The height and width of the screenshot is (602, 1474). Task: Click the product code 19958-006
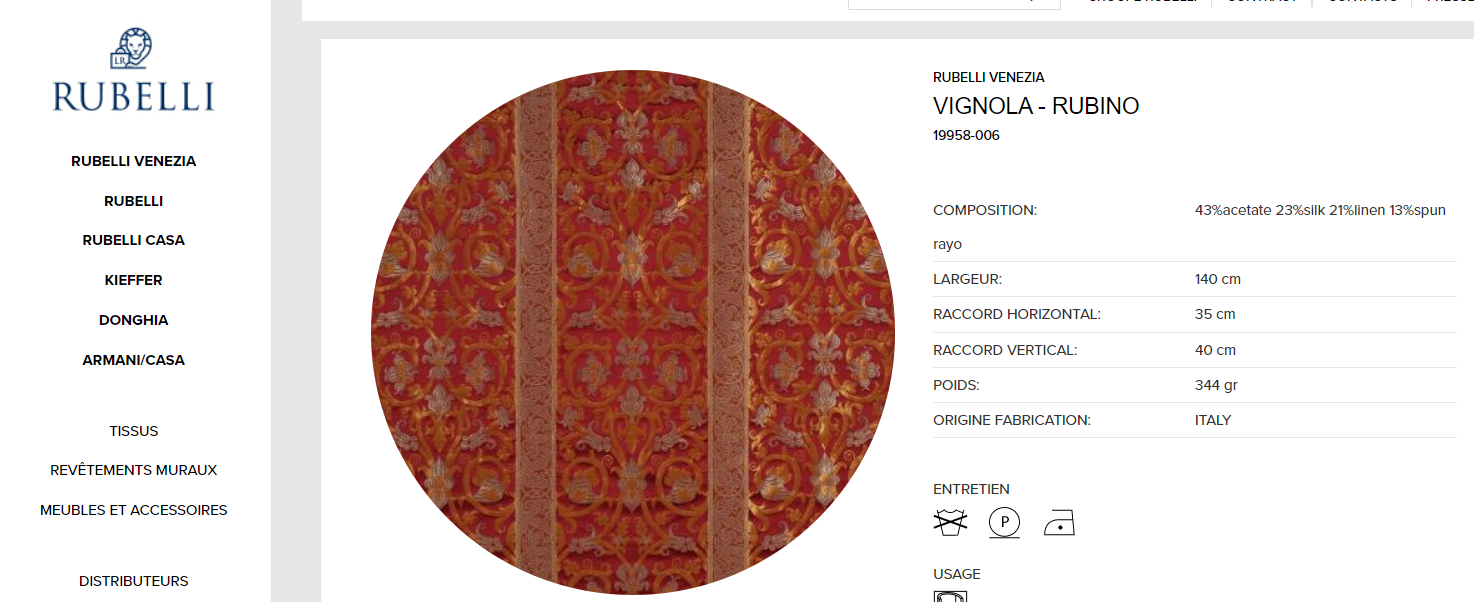point(966,135)
